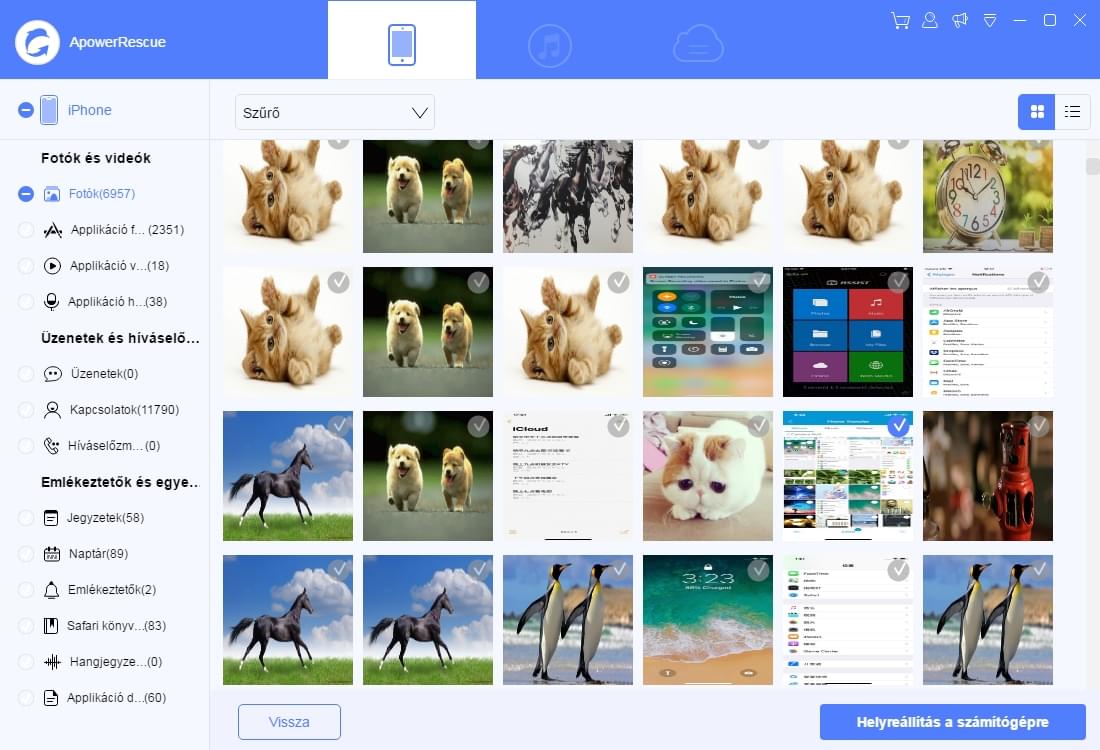Select the Naptár(89) category icon
Screen dimensions: 1100x750
[x=52, y=554]
